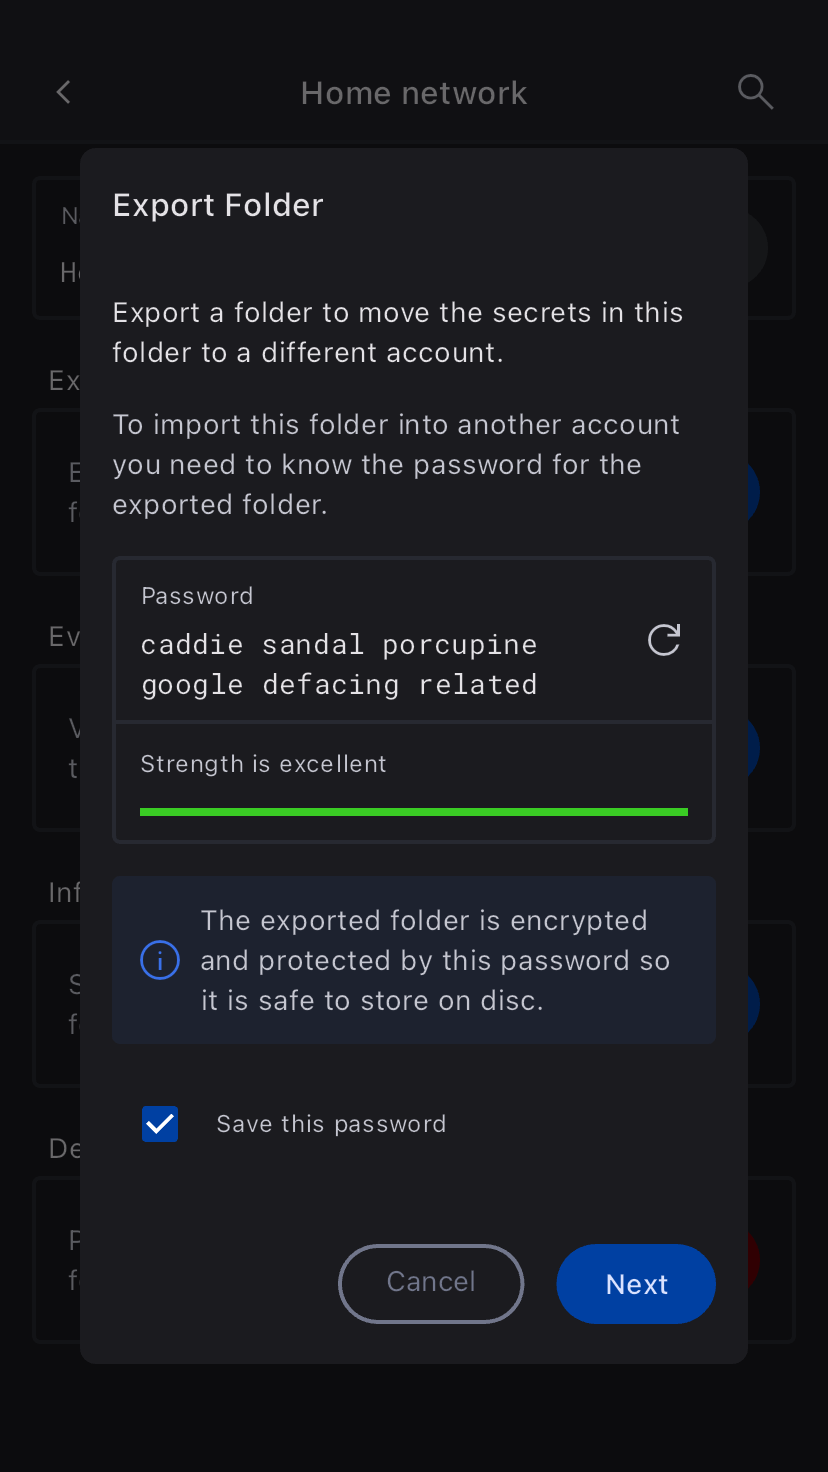Regenerate the password with the refresh icon

click(x=664, y=640)
